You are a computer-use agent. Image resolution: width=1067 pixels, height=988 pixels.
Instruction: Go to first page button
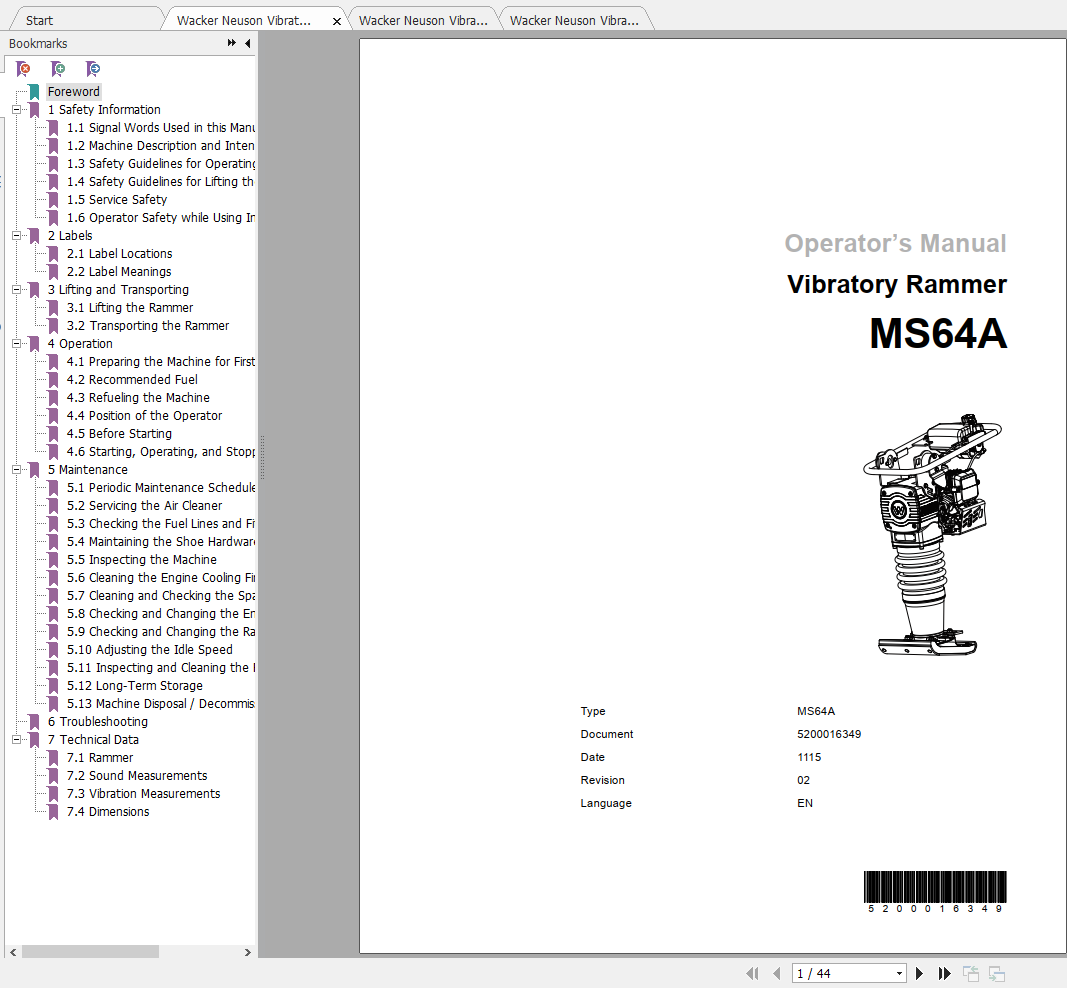(752, 974)
